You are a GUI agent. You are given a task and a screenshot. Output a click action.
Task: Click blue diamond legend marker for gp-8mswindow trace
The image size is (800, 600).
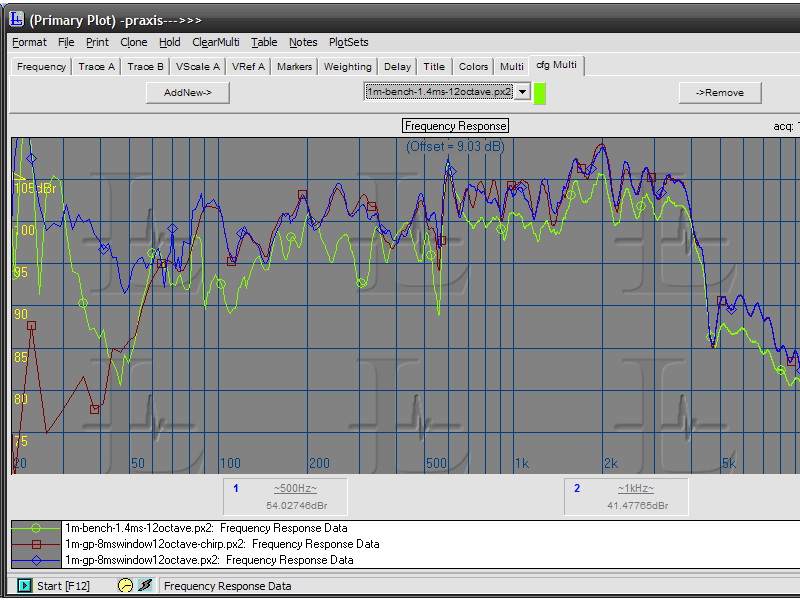37,560
